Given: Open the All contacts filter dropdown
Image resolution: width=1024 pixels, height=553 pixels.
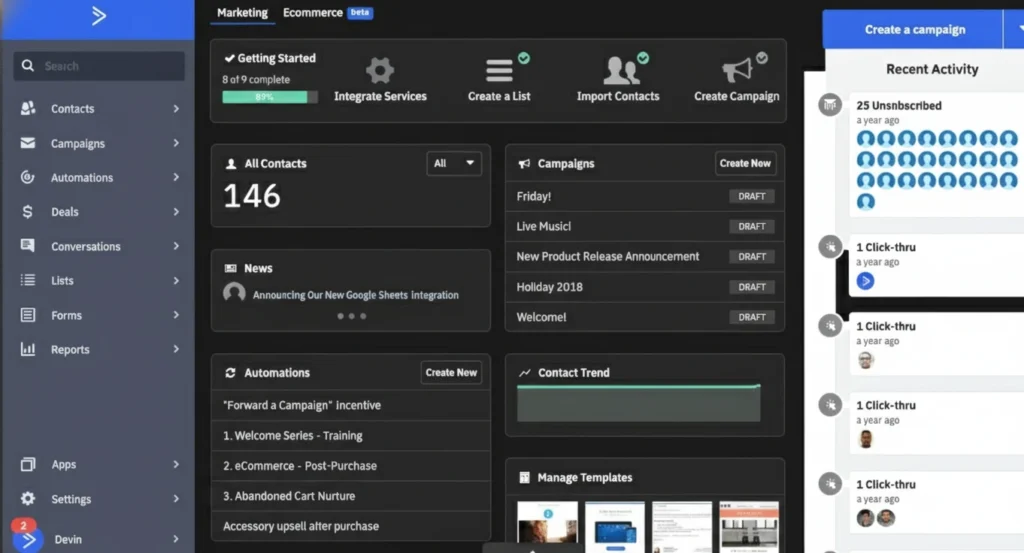Looking at the screenshot, I should pos(454,163).
